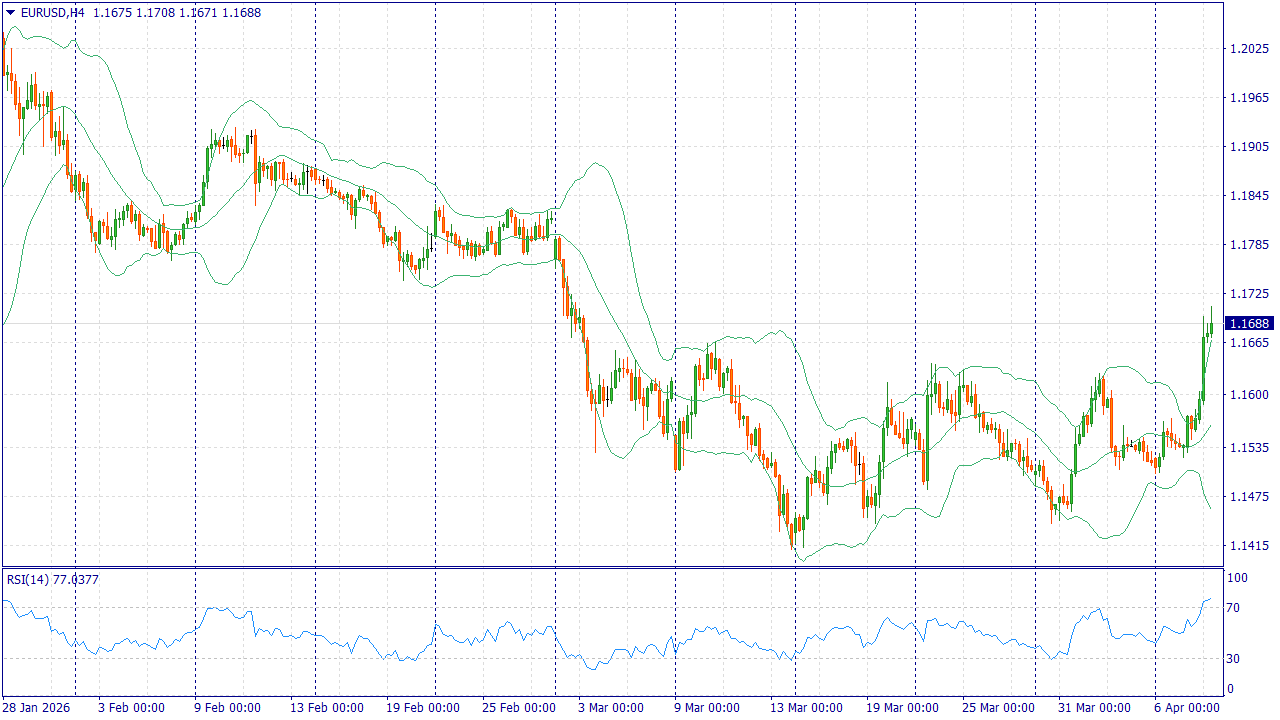This screenshot has height=720, width=1280.
Task: Click the RSI scale value 30
Action: tap(1234, 659)
